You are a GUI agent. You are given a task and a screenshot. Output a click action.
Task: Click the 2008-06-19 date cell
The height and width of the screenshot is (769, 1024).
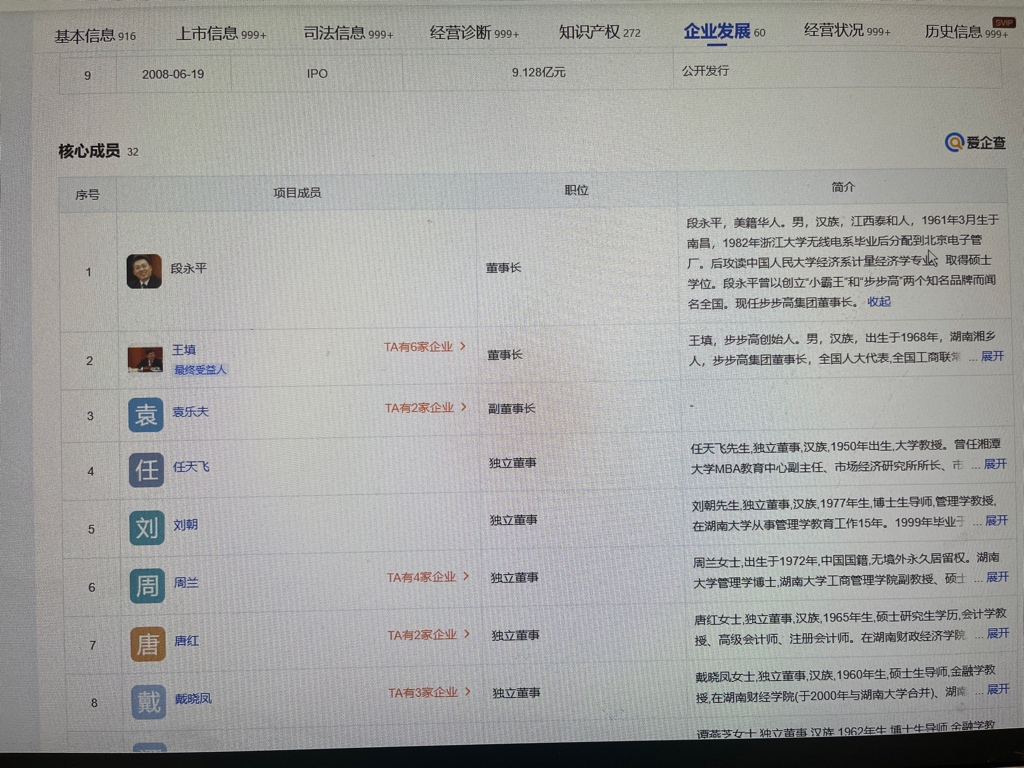(x=173, y=74)
